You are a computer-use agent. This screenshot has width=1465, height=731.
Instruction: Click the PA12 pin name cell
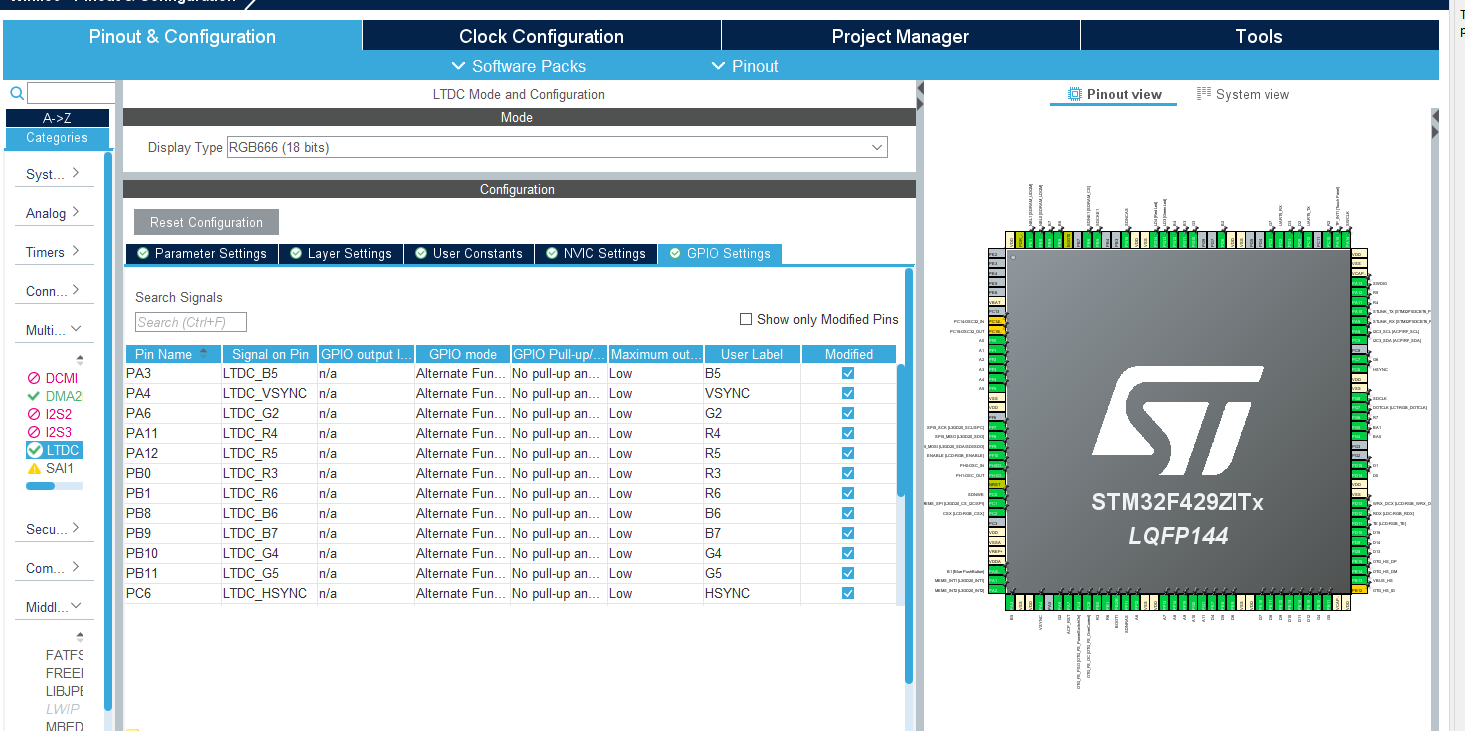pyautogui.click(x=172, y=453)
